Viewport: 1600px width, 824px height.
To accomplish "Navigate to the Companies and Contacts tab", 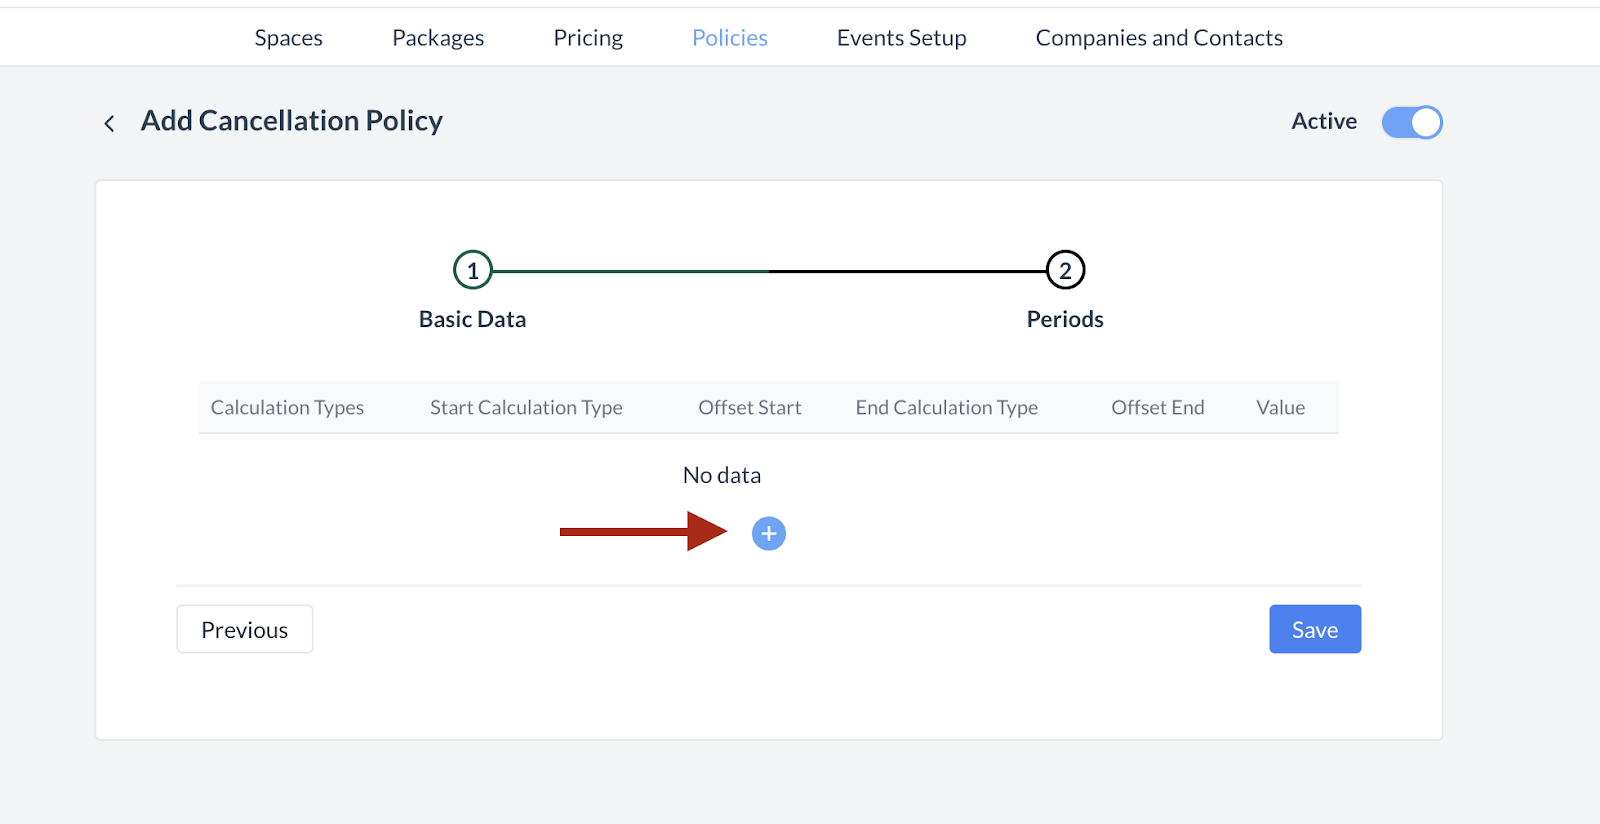I will (x=1159, y=38).
